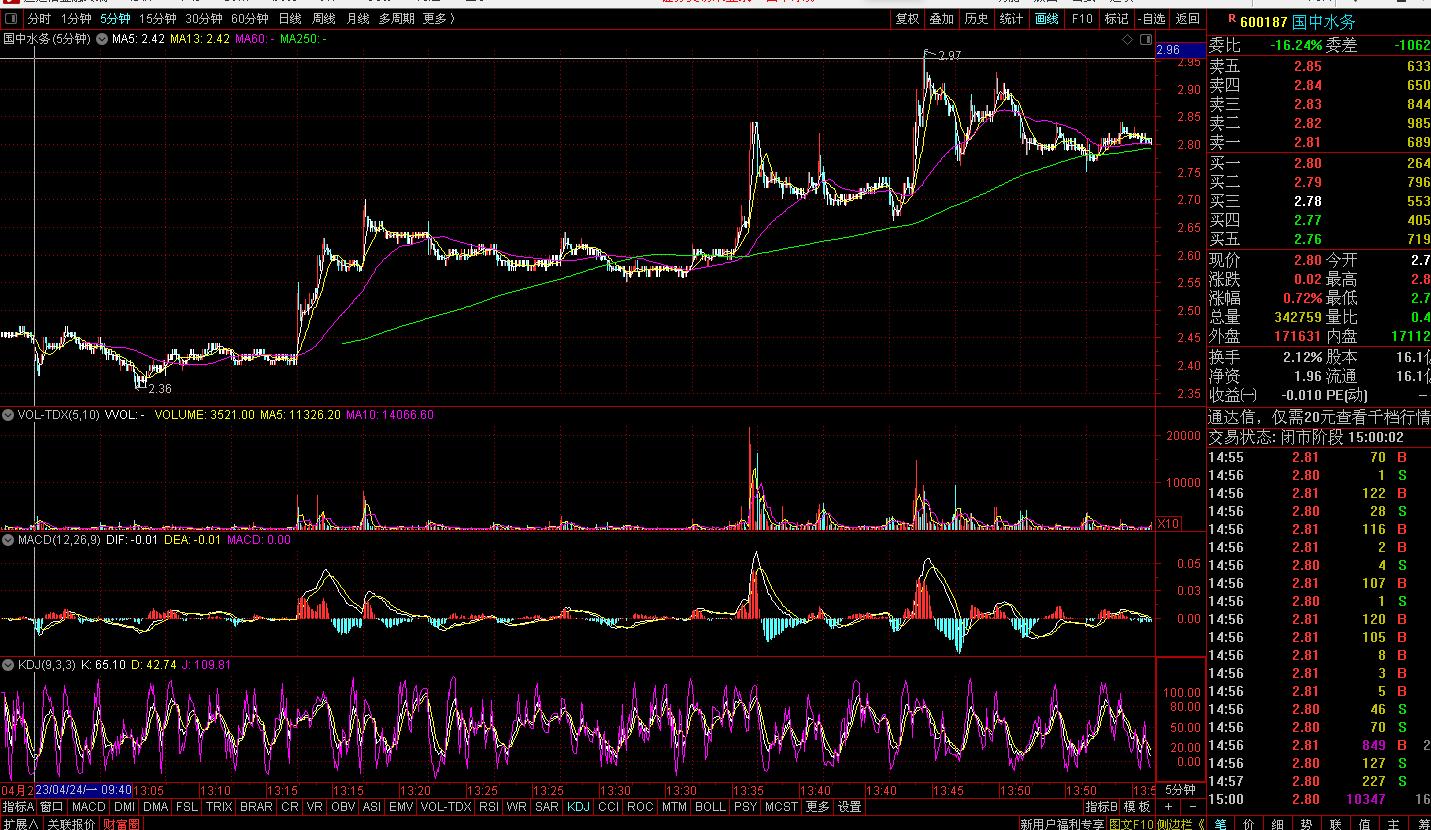1431x830 pixels.
Task: Click the diamond icon at chart top-right
Action: point(1128,39)
